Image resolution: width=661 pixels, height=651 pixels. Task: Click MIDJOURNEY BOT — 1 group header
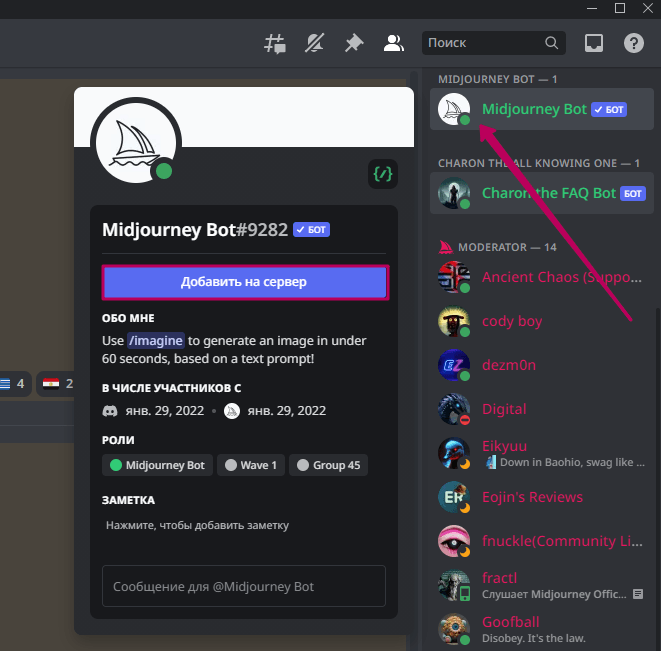(497, 79)
